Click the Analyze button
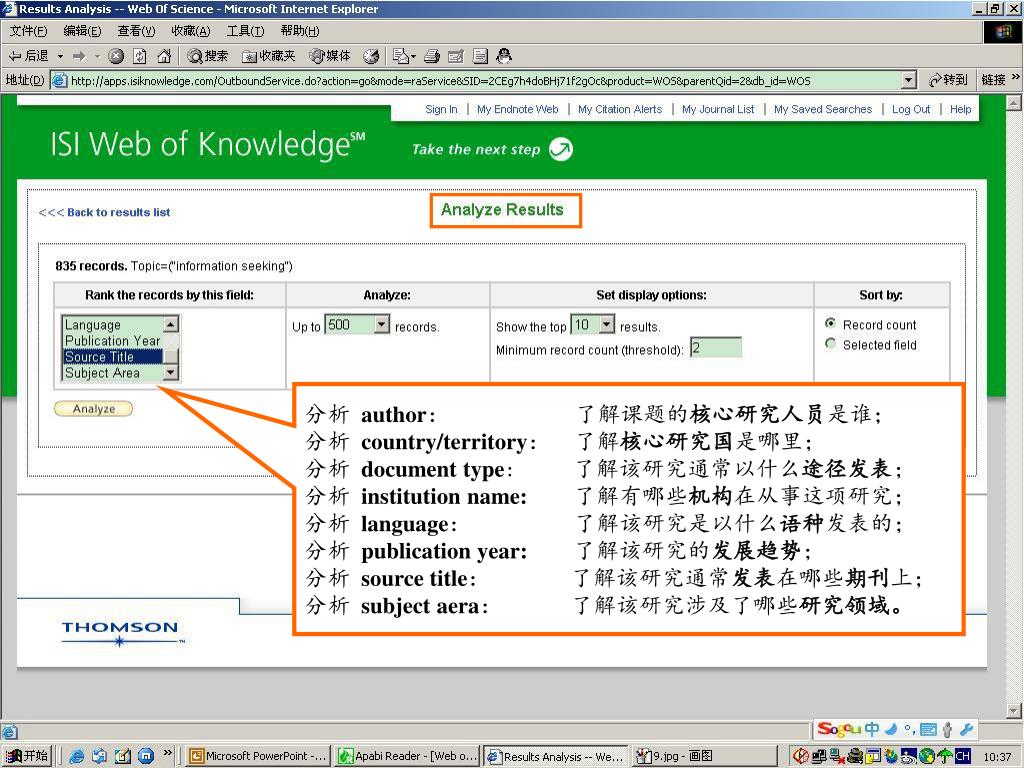Screen dimensions: 1024x768 tap(93, 409)
